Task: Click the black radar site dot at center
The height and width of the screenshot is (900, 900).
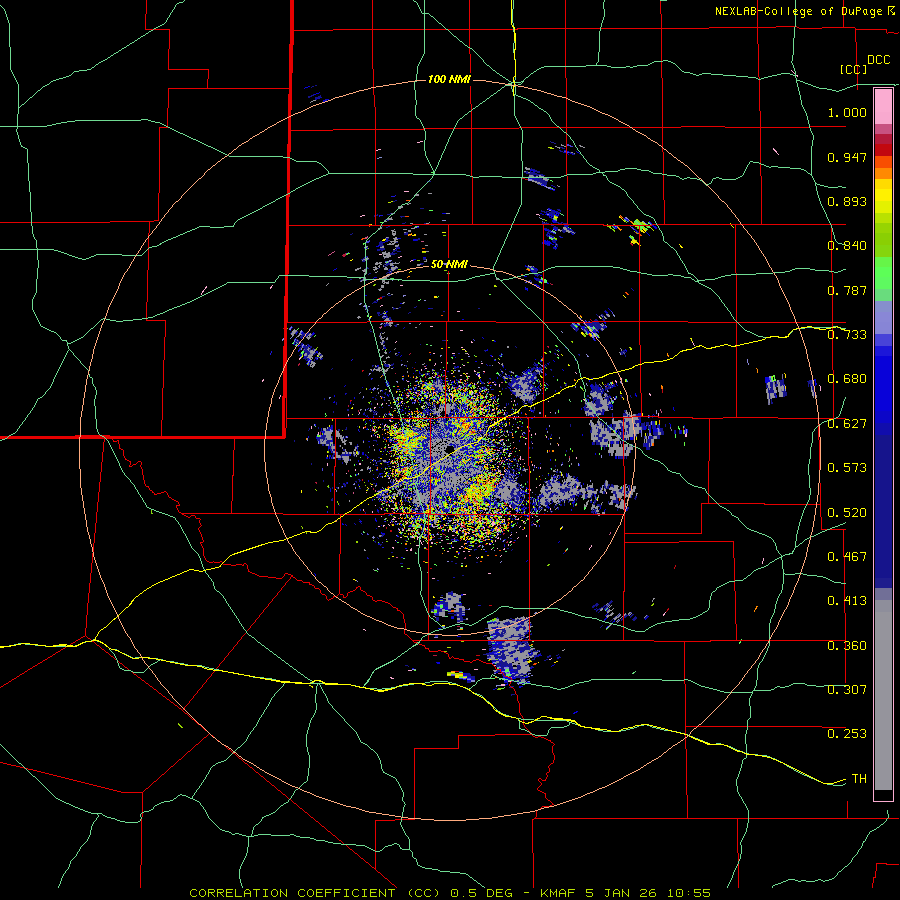Action: tap(450, 448)
